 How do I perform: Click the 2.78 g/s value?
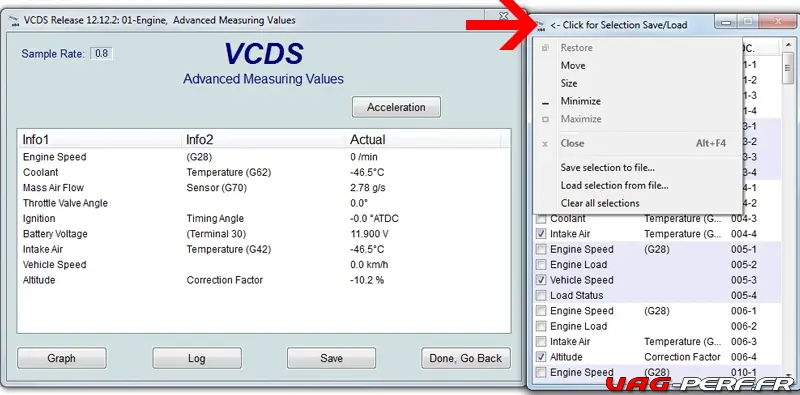click(x=368, y=188)
